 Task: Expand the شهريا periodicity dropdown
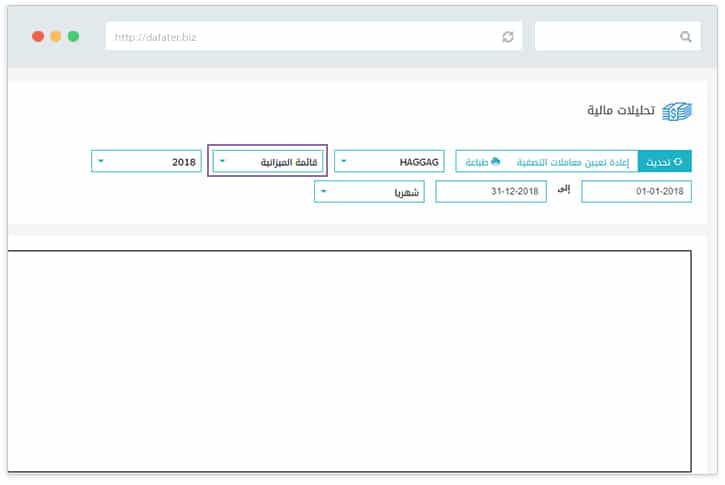click(x=369, y=192)
